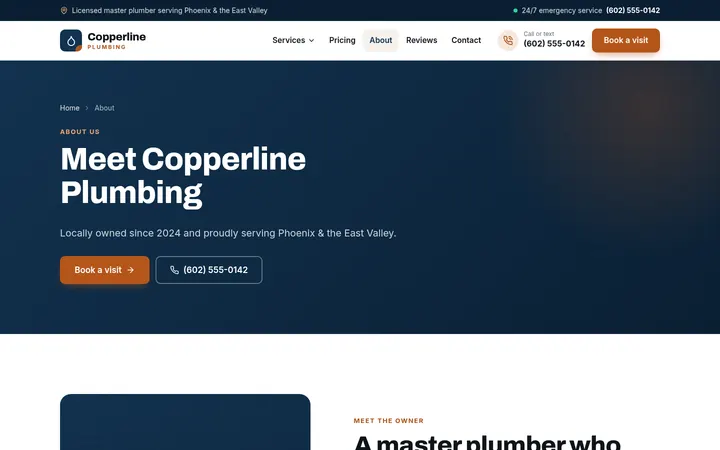This screenshot has width=720, height=450.
Task: Open the Reviews page
Action: [422, 40]
